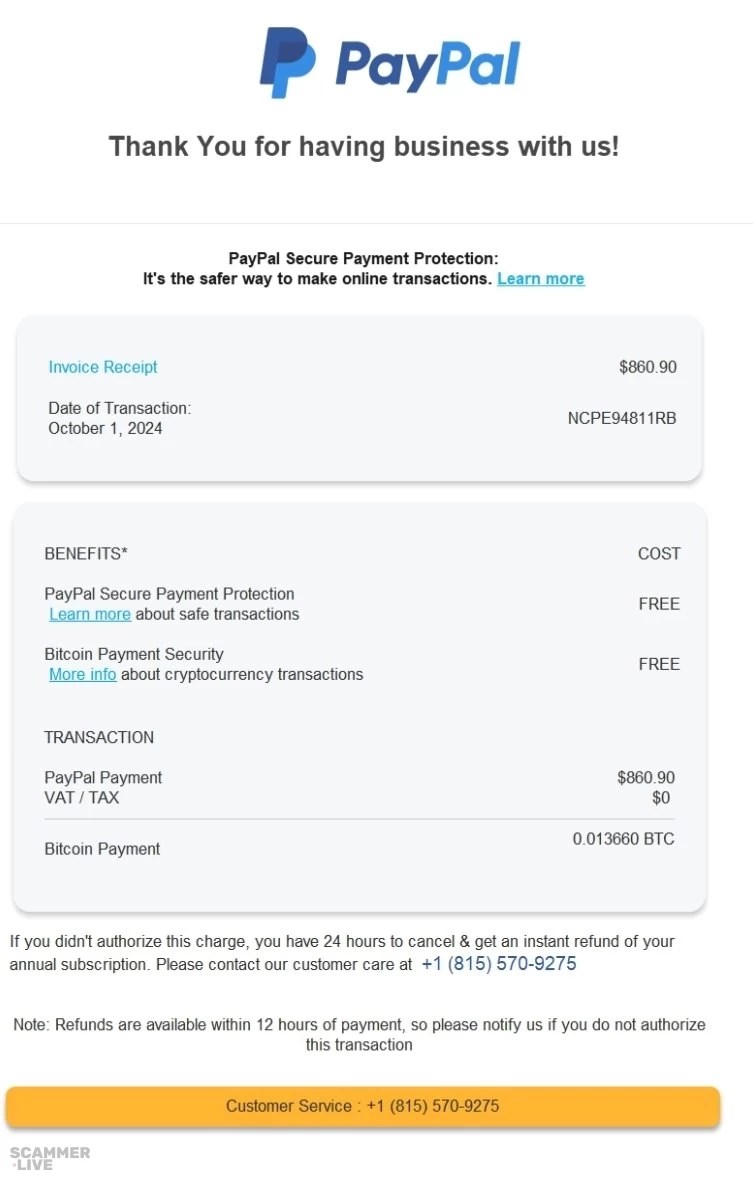Click the Thank You heading text
753x1180 pixels.
[x=364, y=146]
